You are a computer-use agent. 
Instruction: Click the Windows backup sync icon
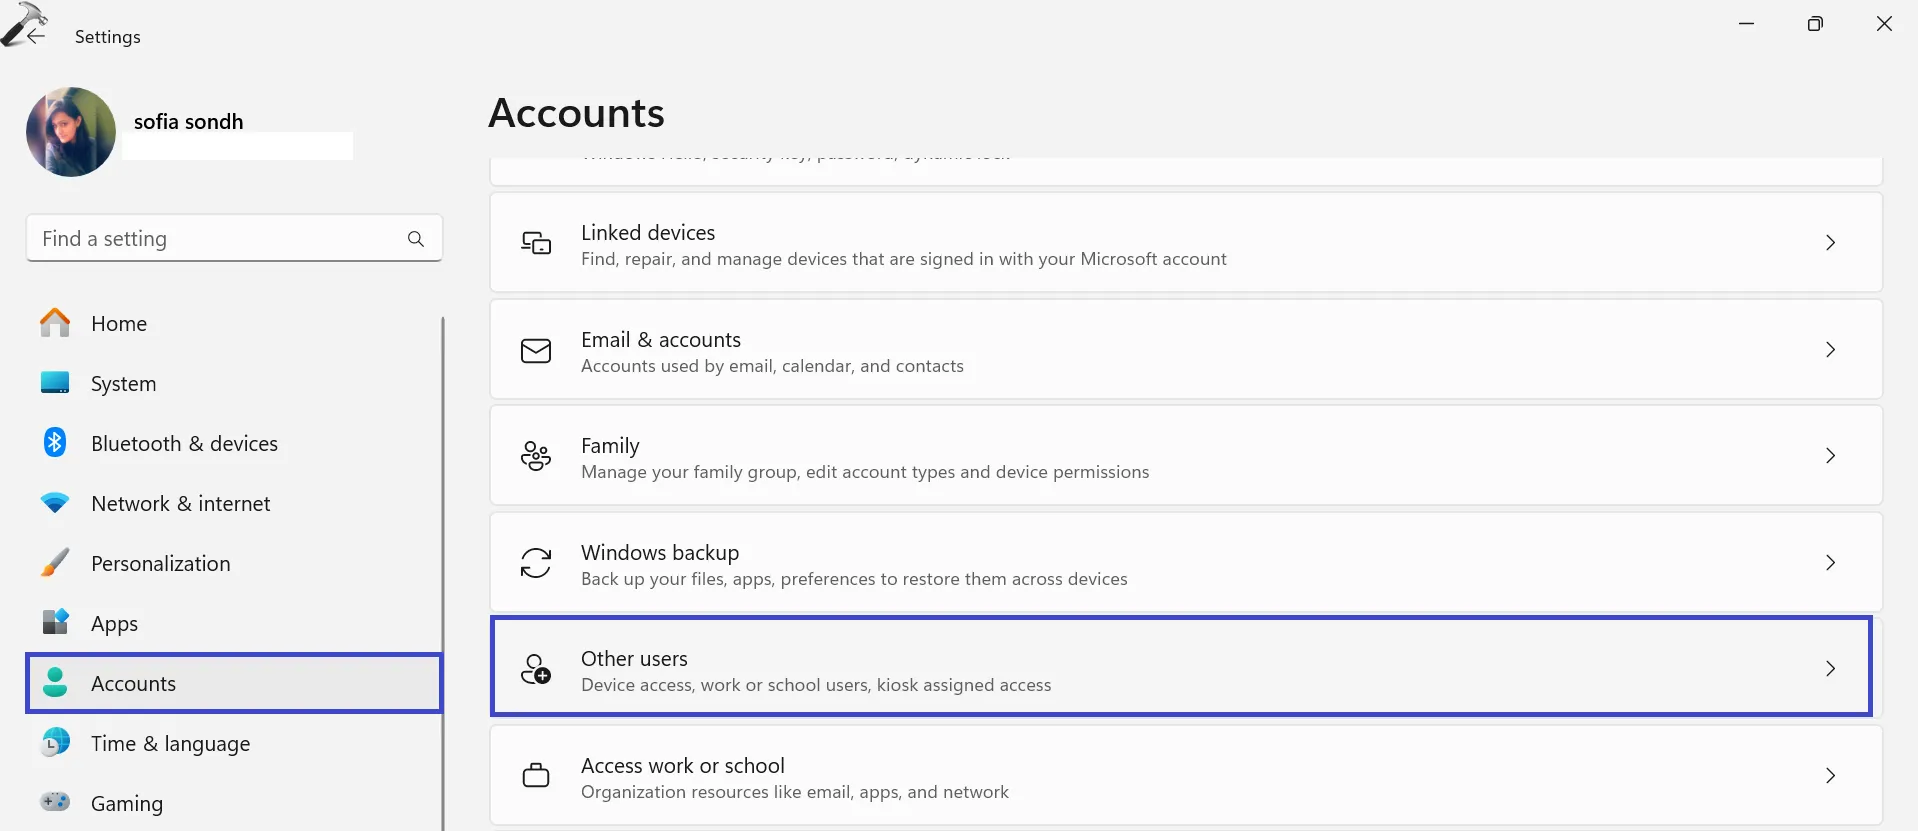[536, 563]
